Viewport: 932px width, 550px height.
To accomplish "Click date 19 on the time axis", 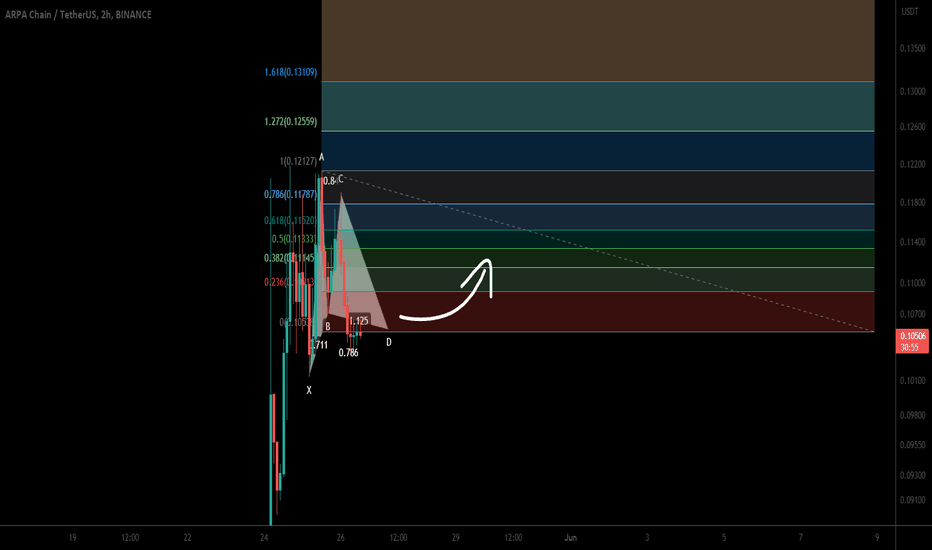I will click(72, 538).
